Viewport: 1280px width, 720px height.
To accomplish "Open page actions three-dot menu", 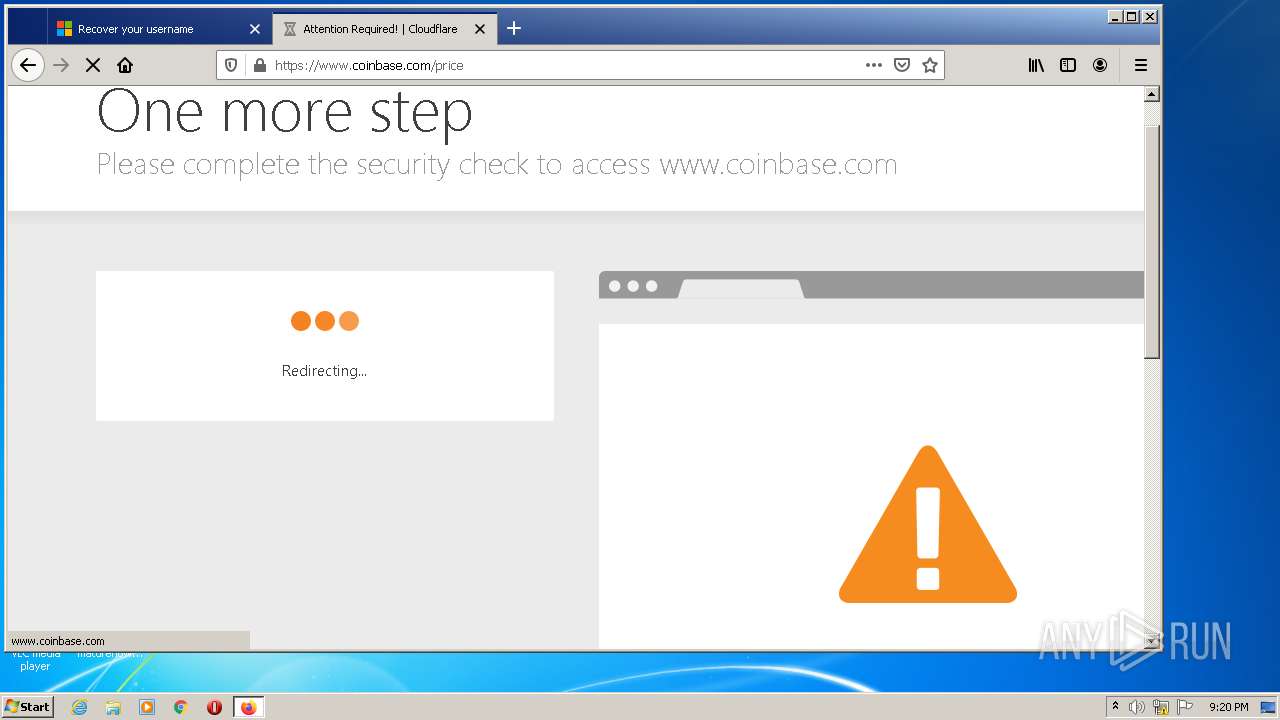I will [874, 65].
